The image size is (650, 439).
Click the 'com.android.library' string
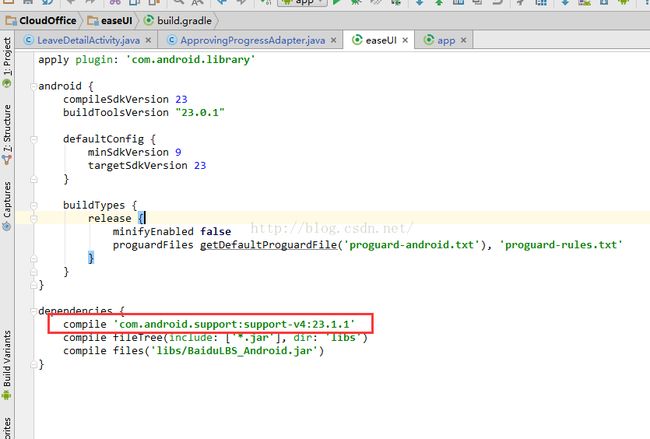point(191,60)
